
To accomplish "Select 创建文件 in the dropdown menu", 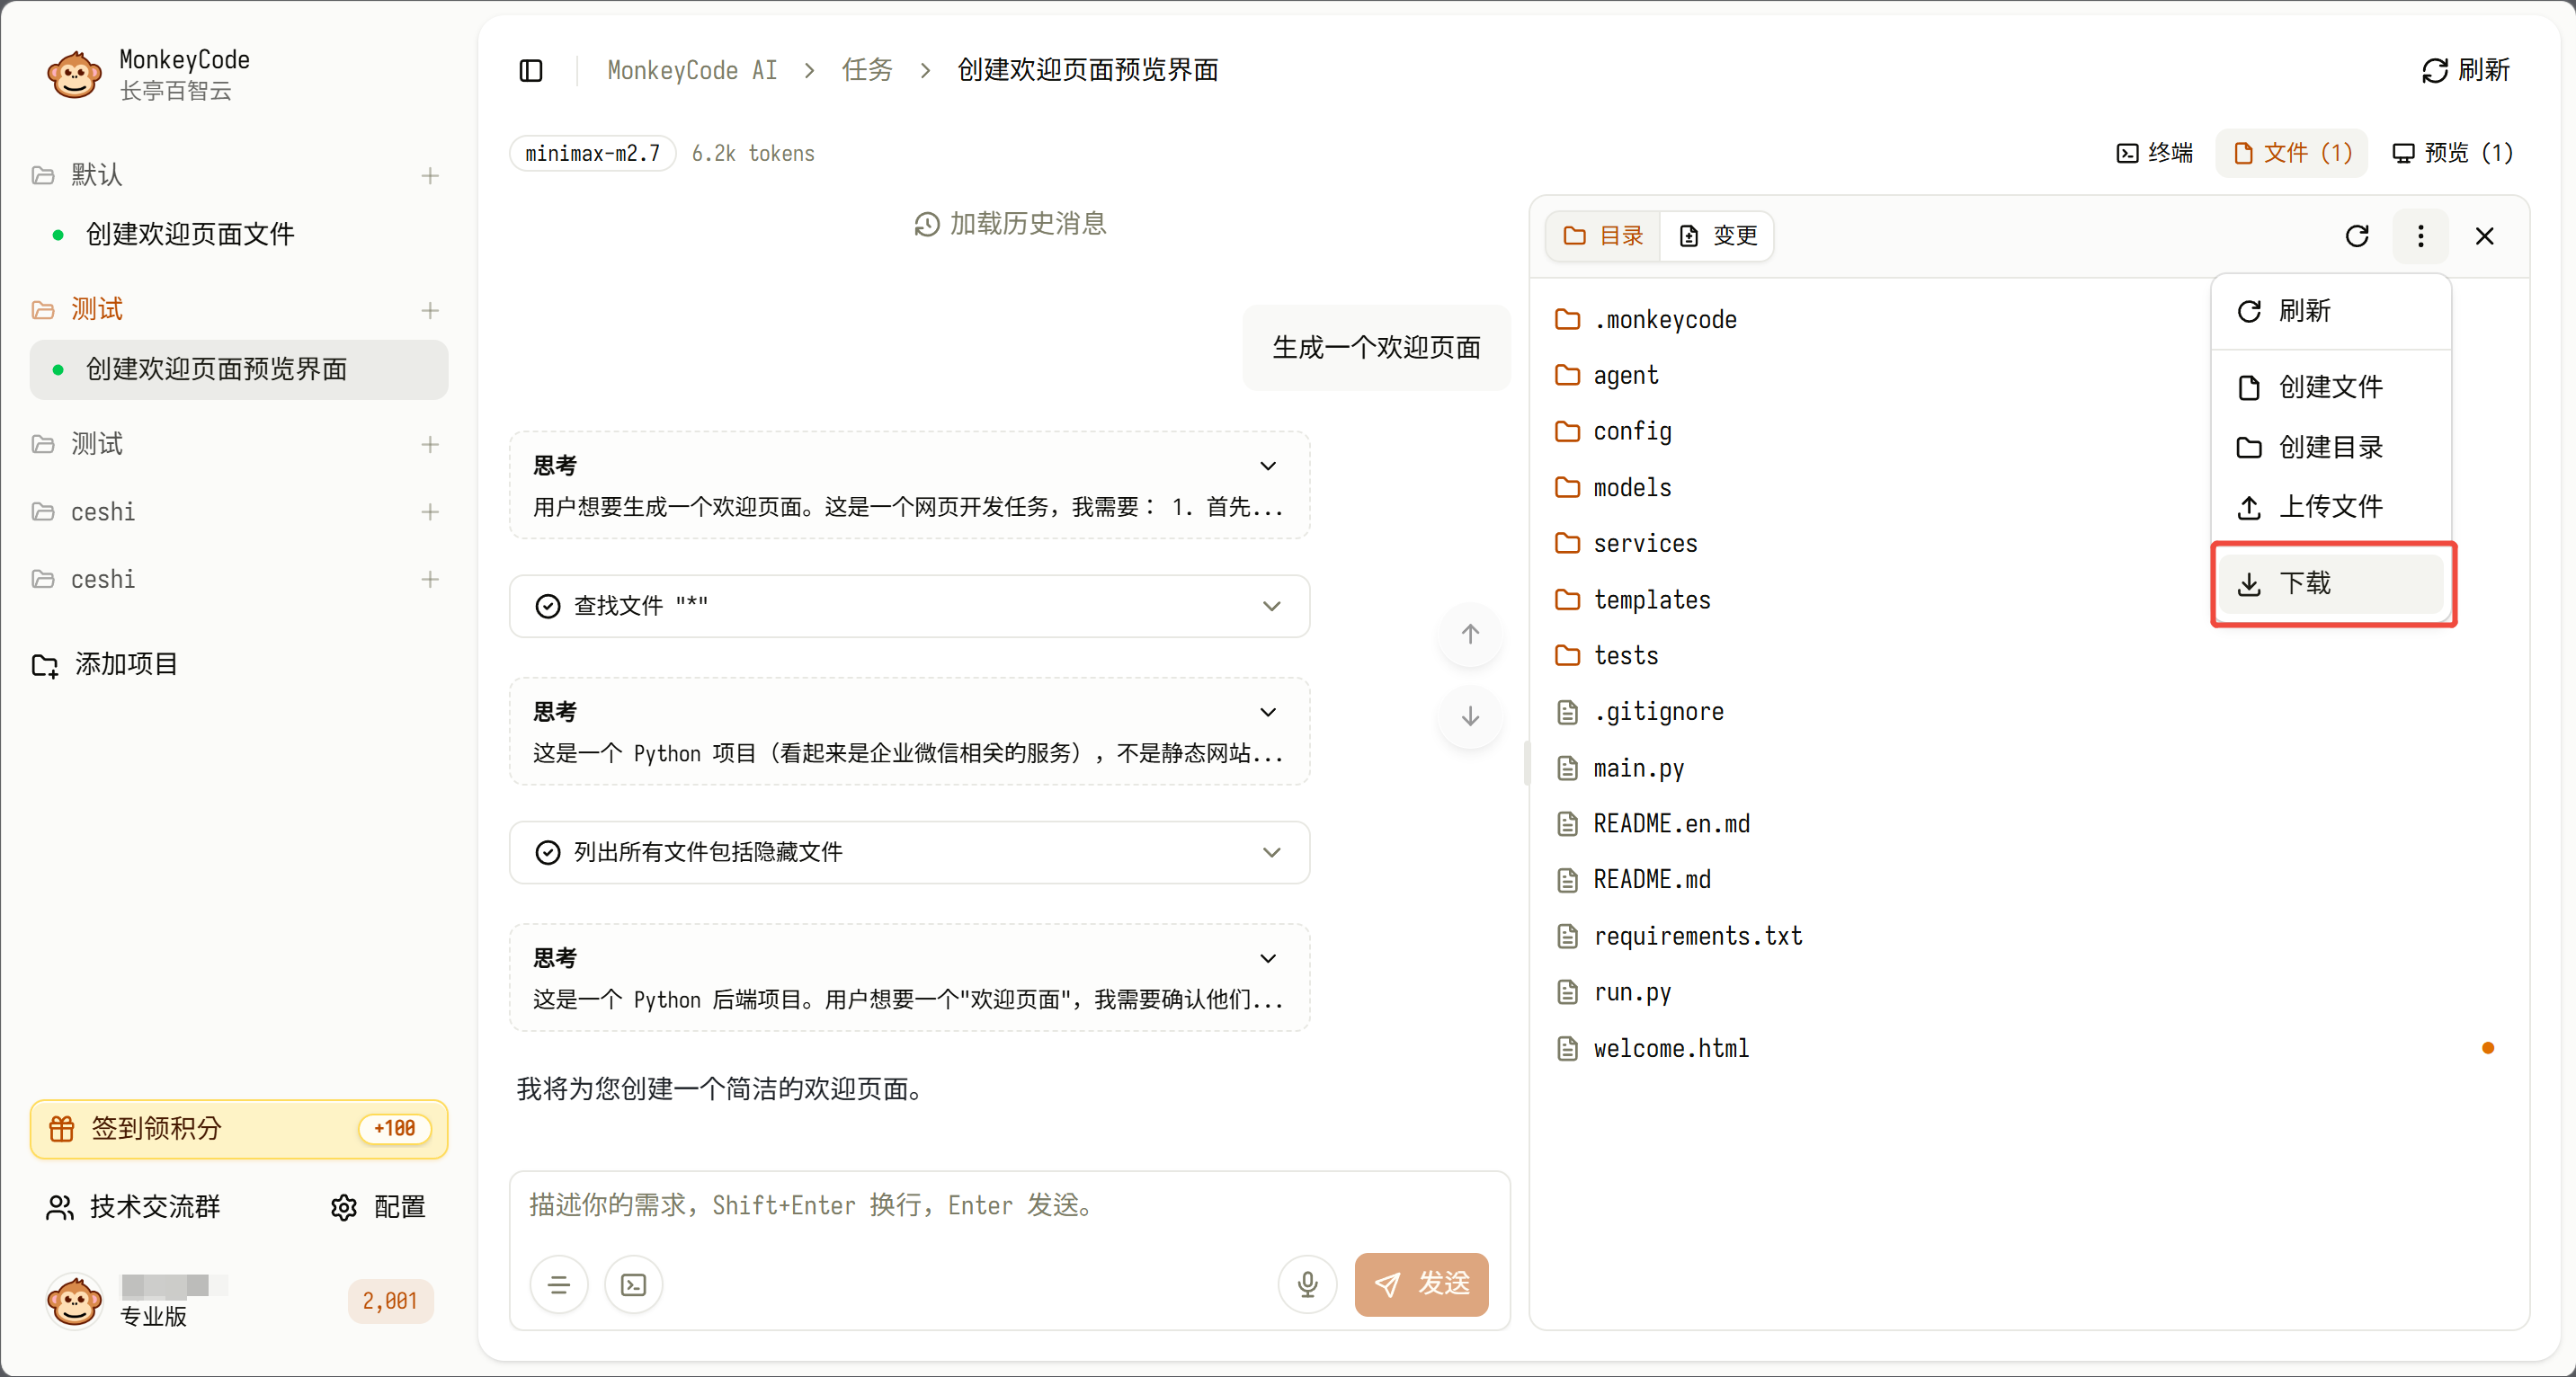I will tap(2329, 387).
